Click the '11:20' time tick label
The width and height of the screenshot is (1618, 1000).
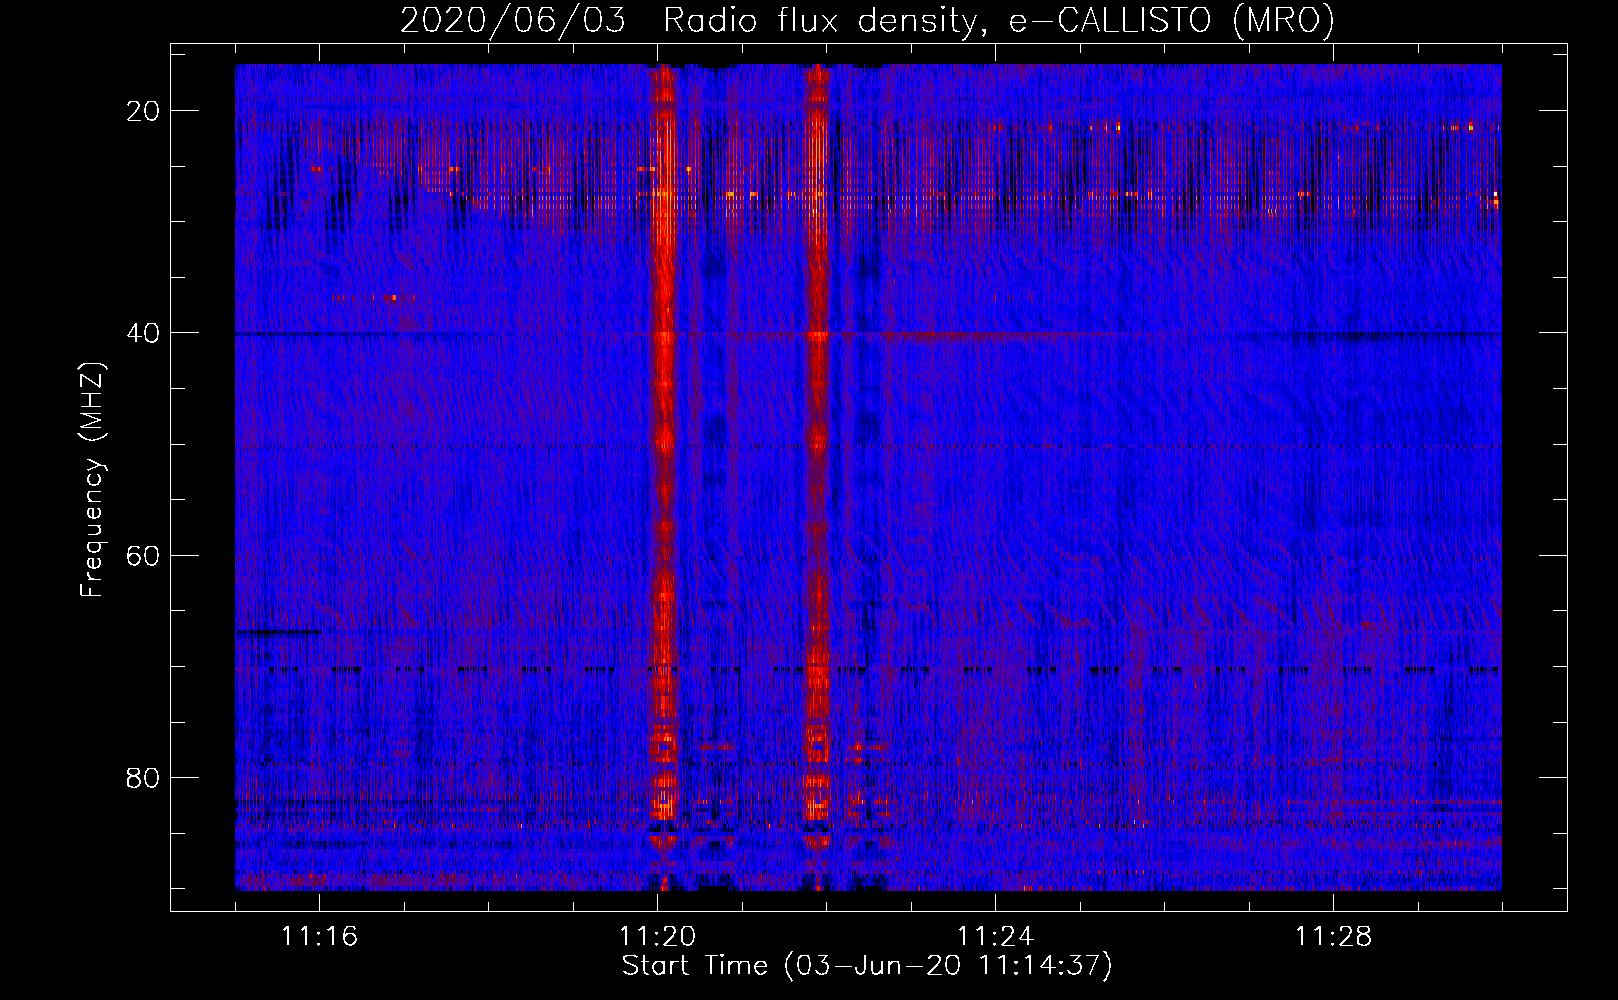(658, 936)
